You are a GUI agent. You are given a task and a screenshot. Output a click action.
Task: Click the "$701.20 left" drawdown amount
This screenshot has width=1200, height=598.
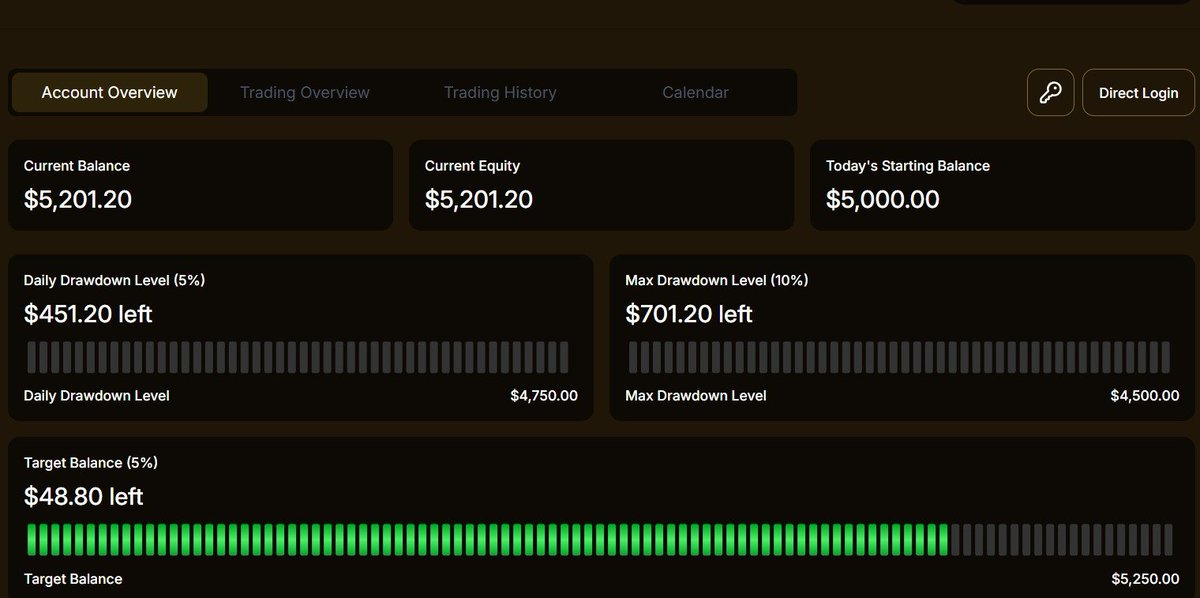coord(689,314)
